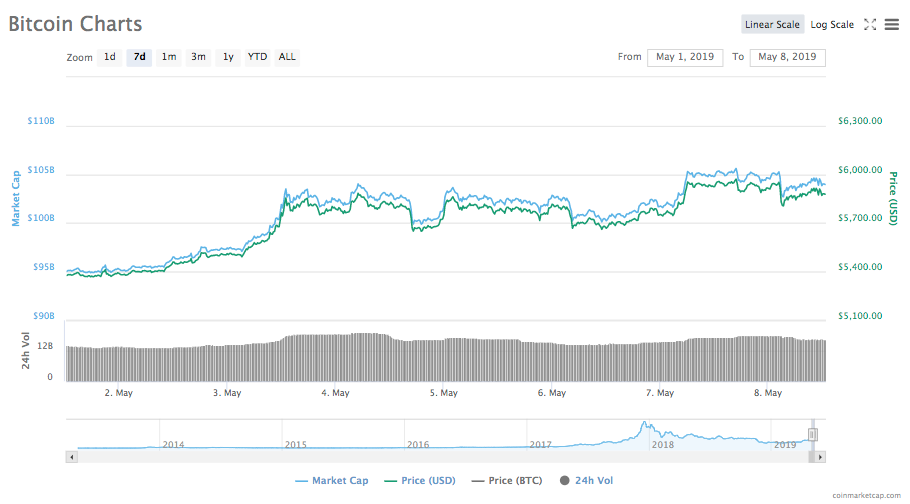910x504 pixels.
Task: Click the 2014 label in navigator
Action: pyautogui.click(x=173, y=445)
